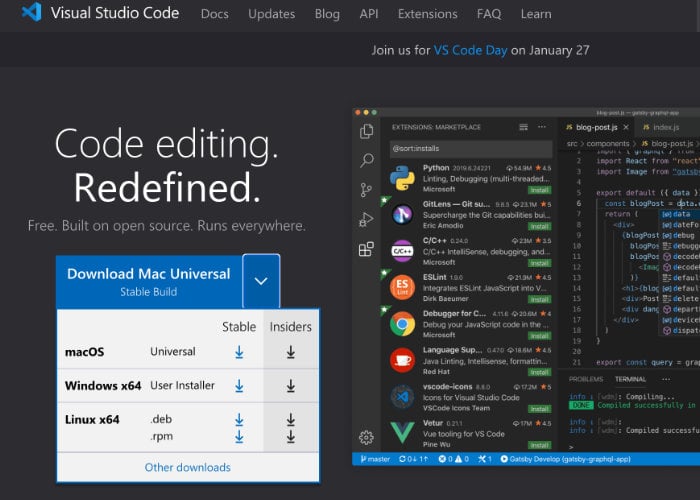The image size is (700, 500).
Task: Open the Extensions navigation item
Action: tap(428, 14)
